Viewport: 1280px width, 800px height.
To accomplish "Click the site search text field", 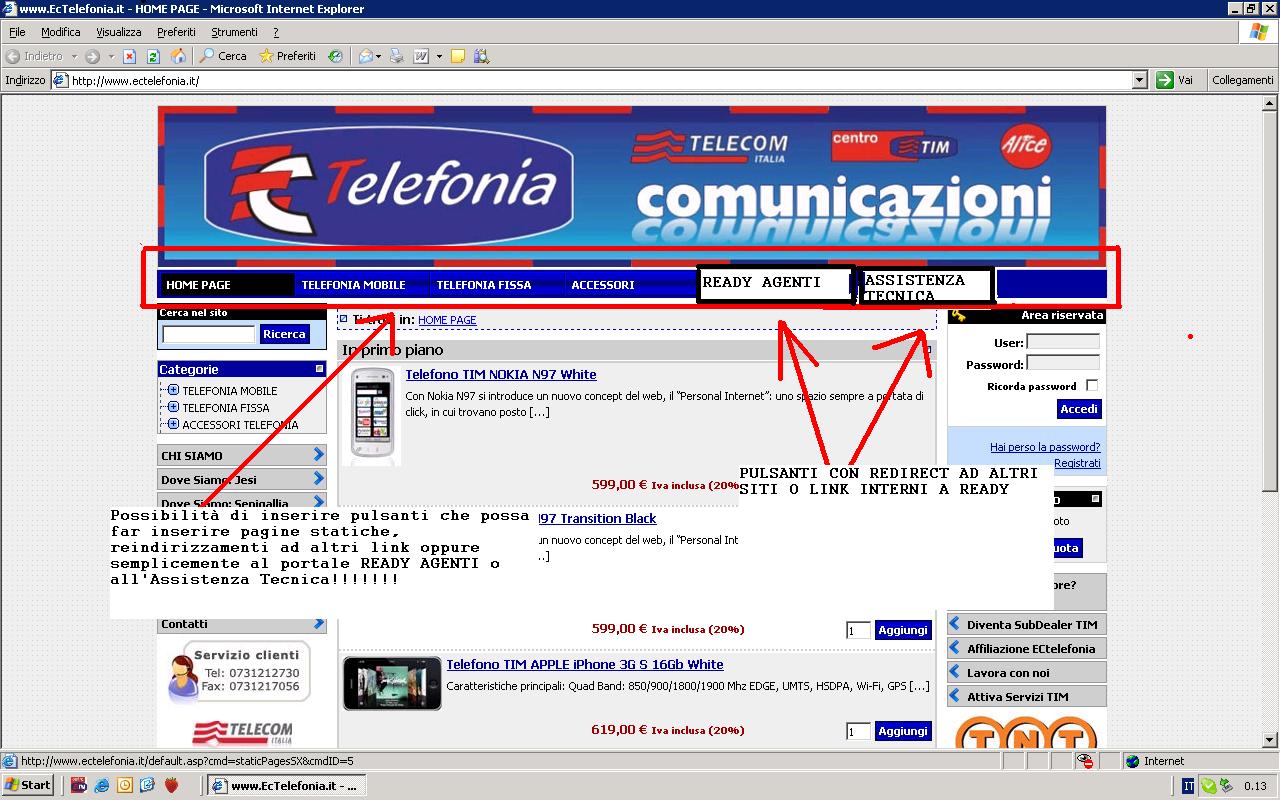I will click(209, 335).
